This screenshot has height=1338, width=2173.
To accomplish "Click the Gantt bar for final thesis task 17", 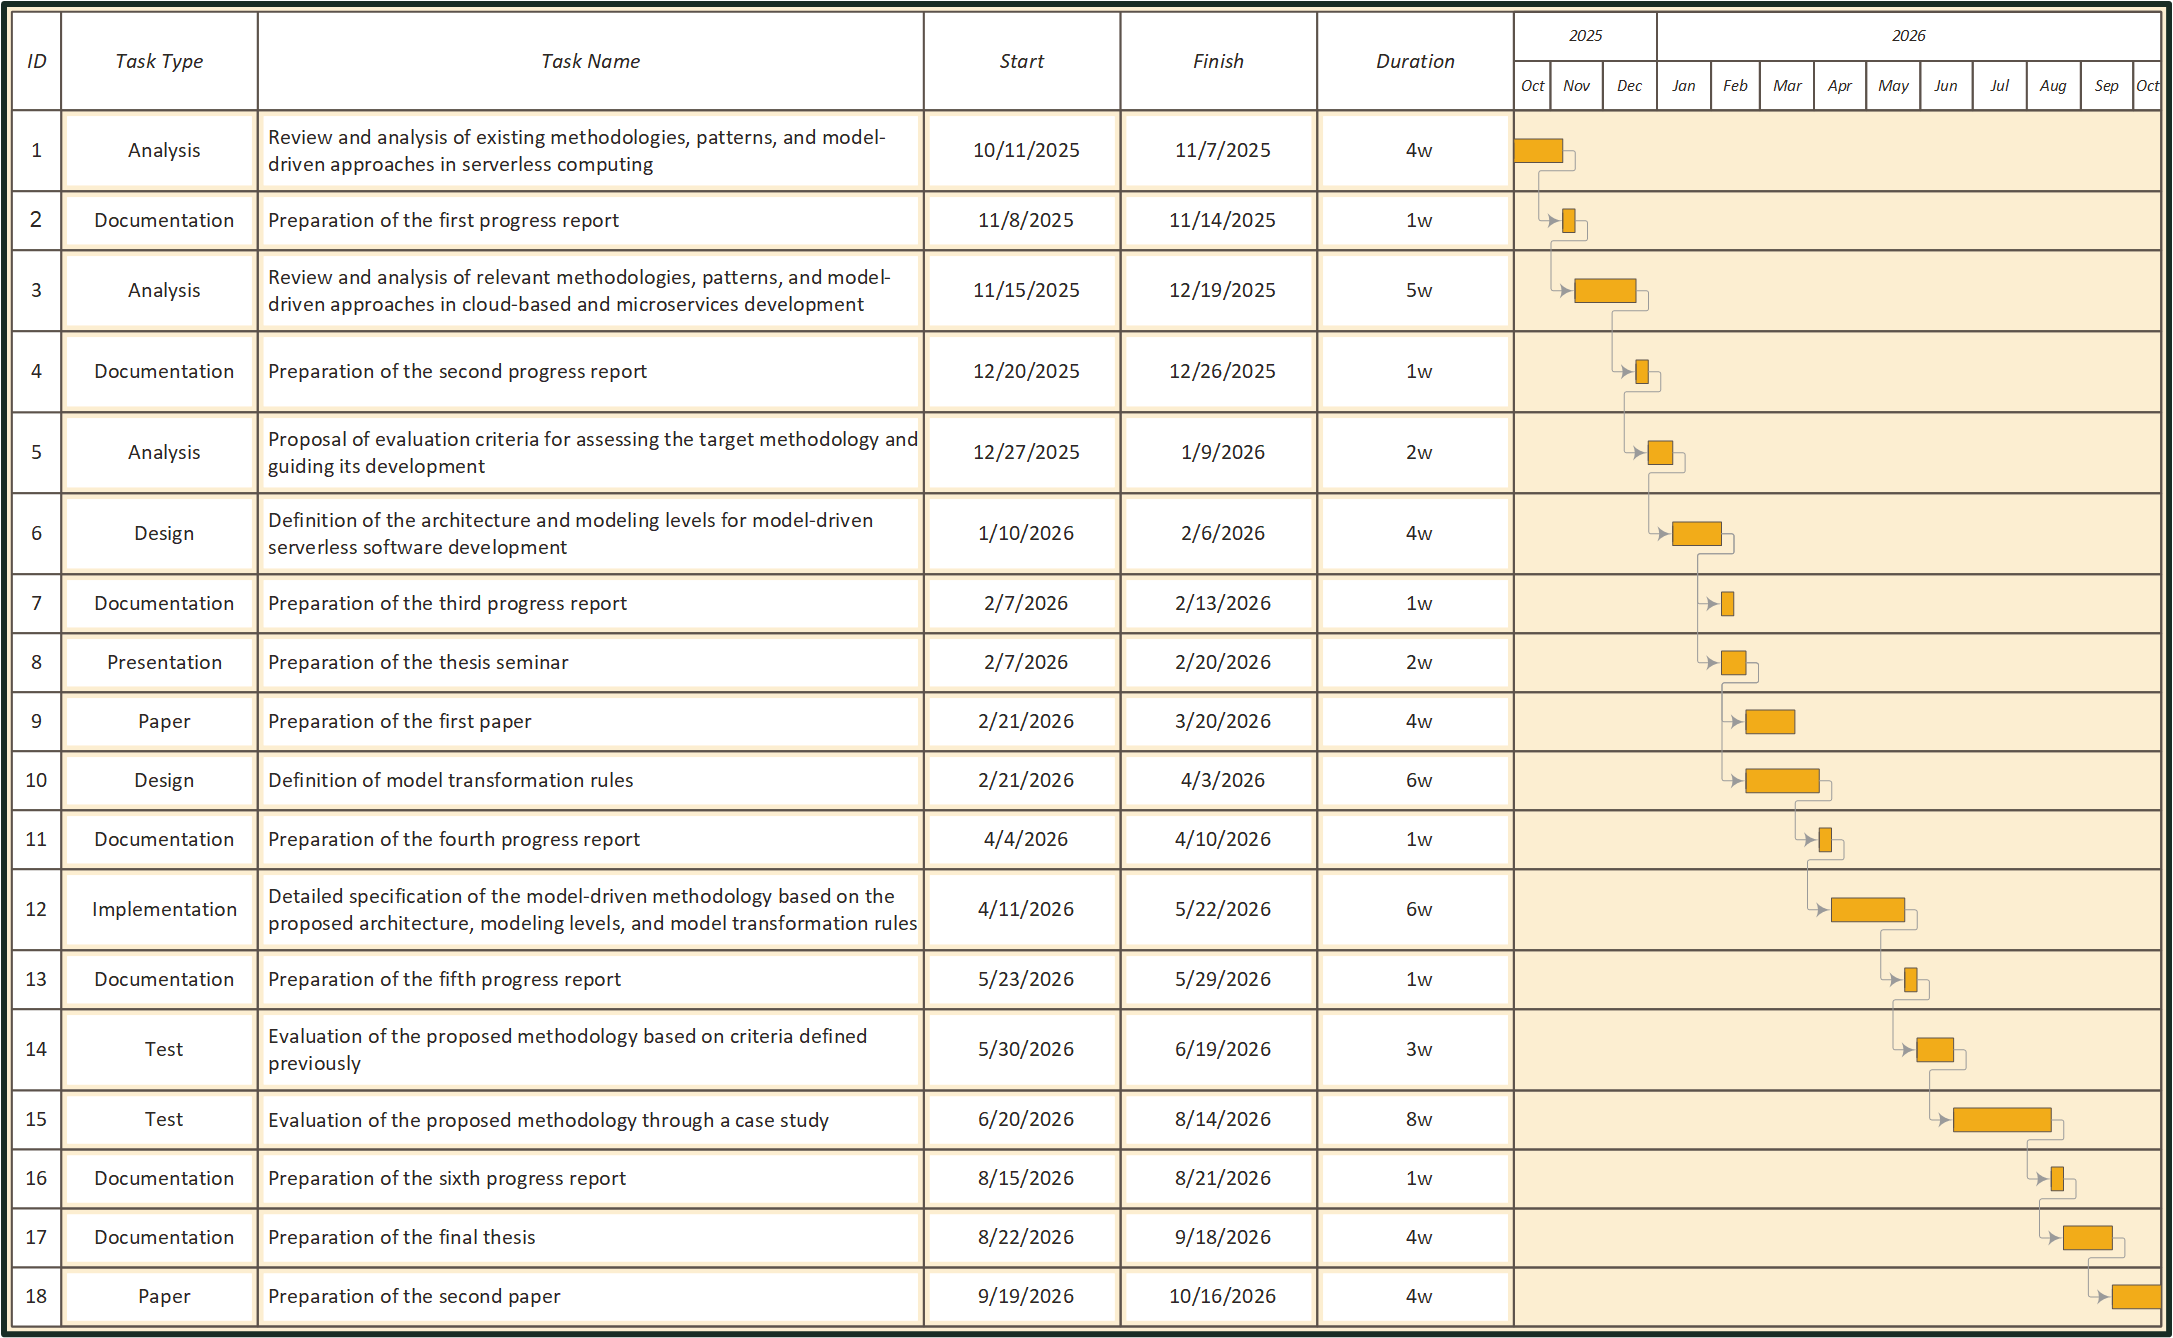I will tap(2087, 1238).
